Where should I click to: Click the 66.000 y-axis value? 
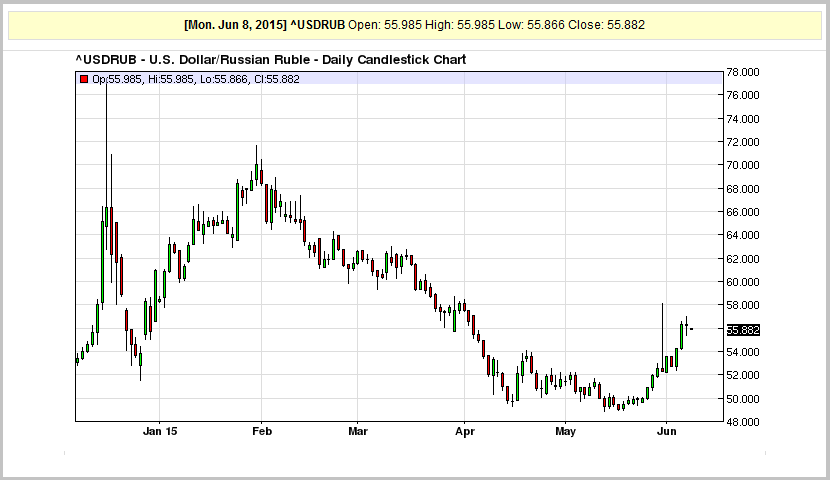743,212
